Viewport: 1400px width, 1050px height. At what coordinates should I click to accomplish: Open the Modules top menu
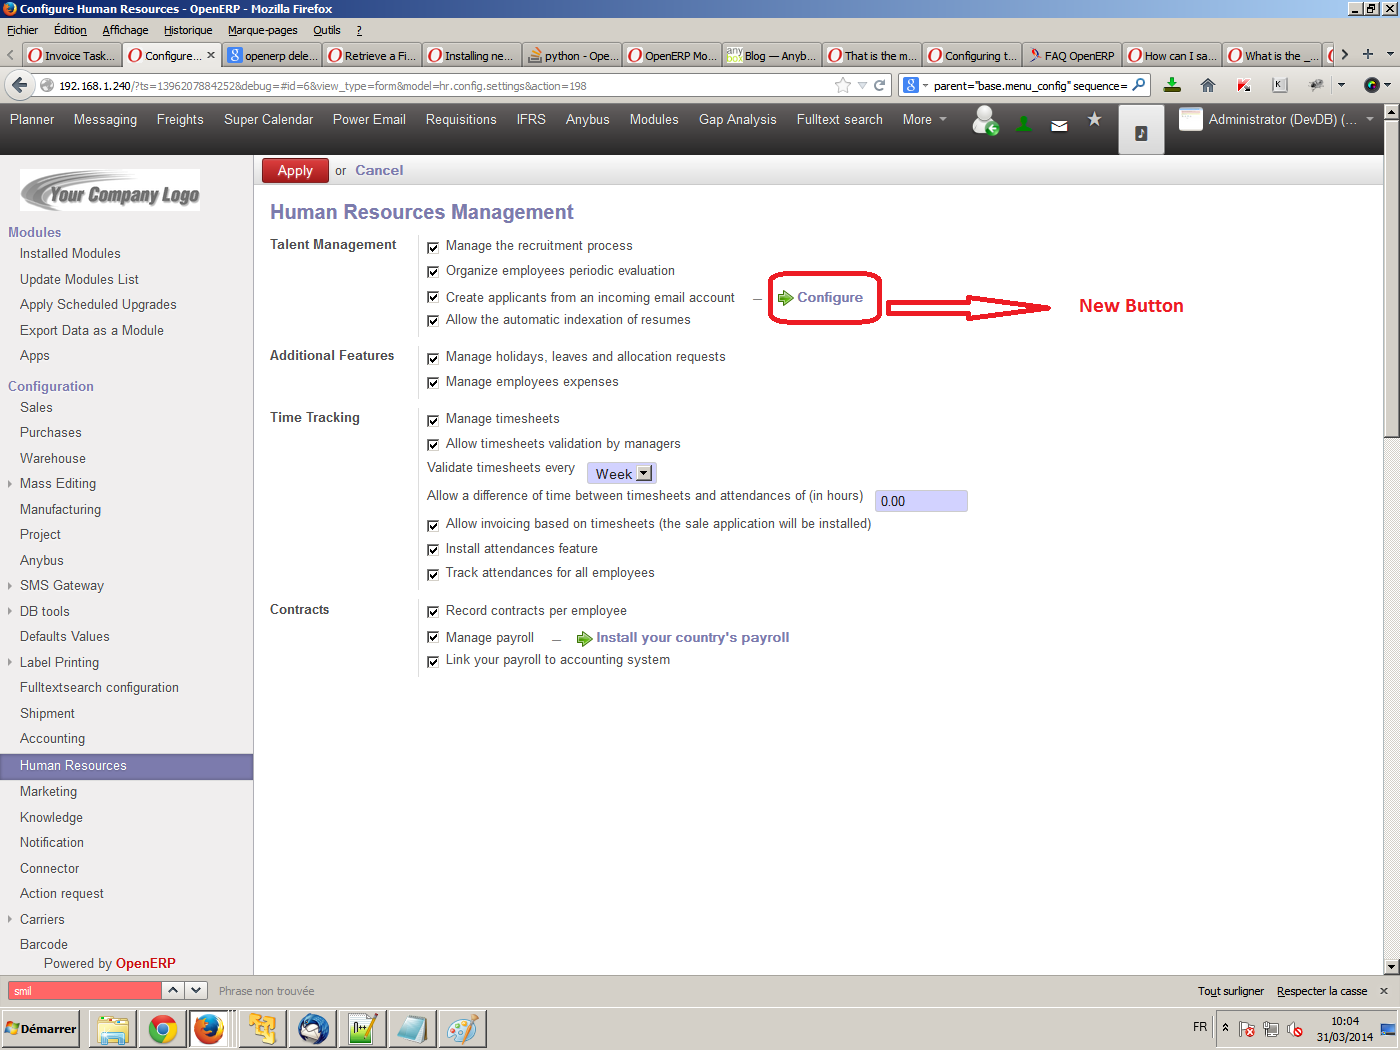coord(654,120)
